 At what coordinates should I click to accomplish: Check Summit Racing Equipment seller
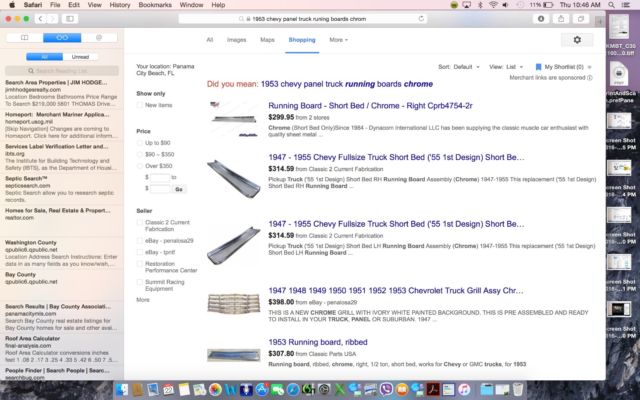tap(140, 282)
